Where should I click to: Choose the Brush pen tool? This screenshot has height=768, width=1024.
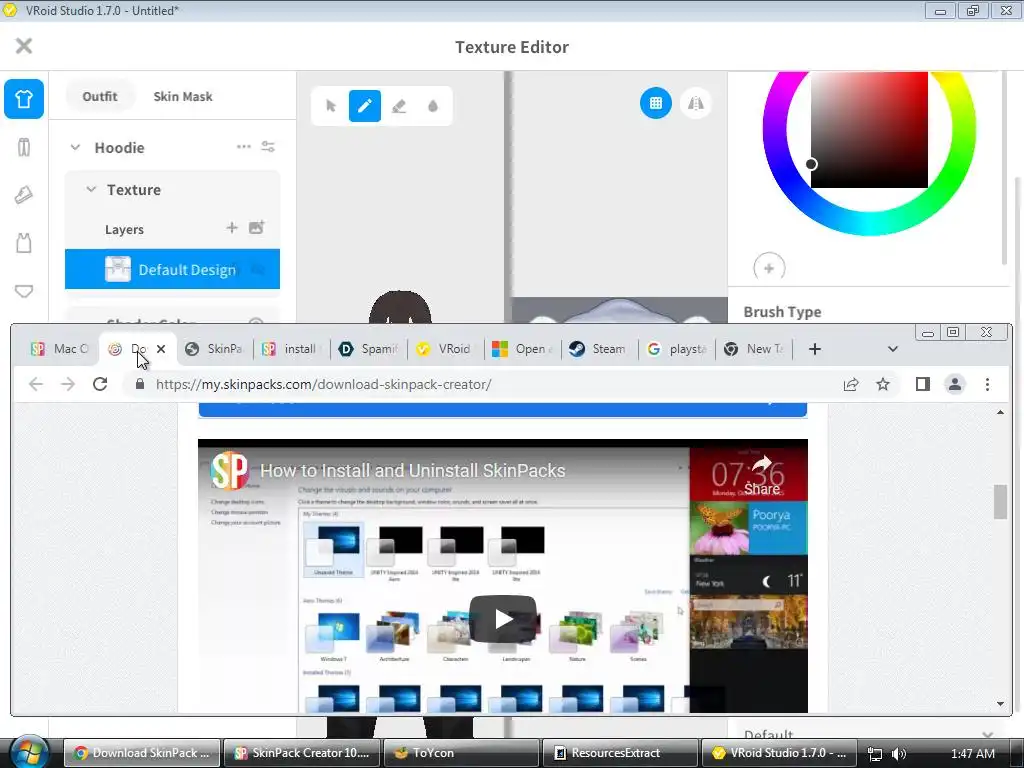pyautogui.click(x=365, y=106)
